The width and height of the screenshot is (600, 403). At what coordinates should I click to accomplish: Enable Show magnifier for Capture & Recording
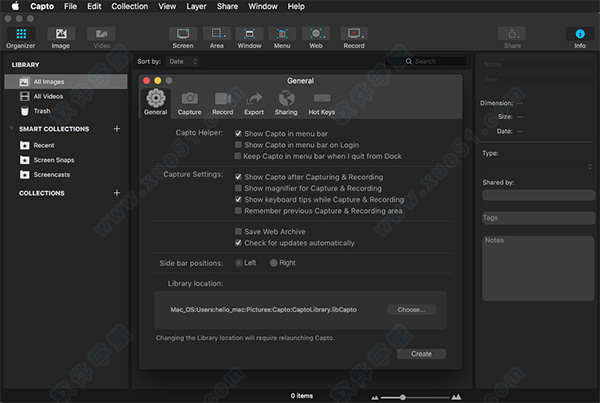click(238, 188)
